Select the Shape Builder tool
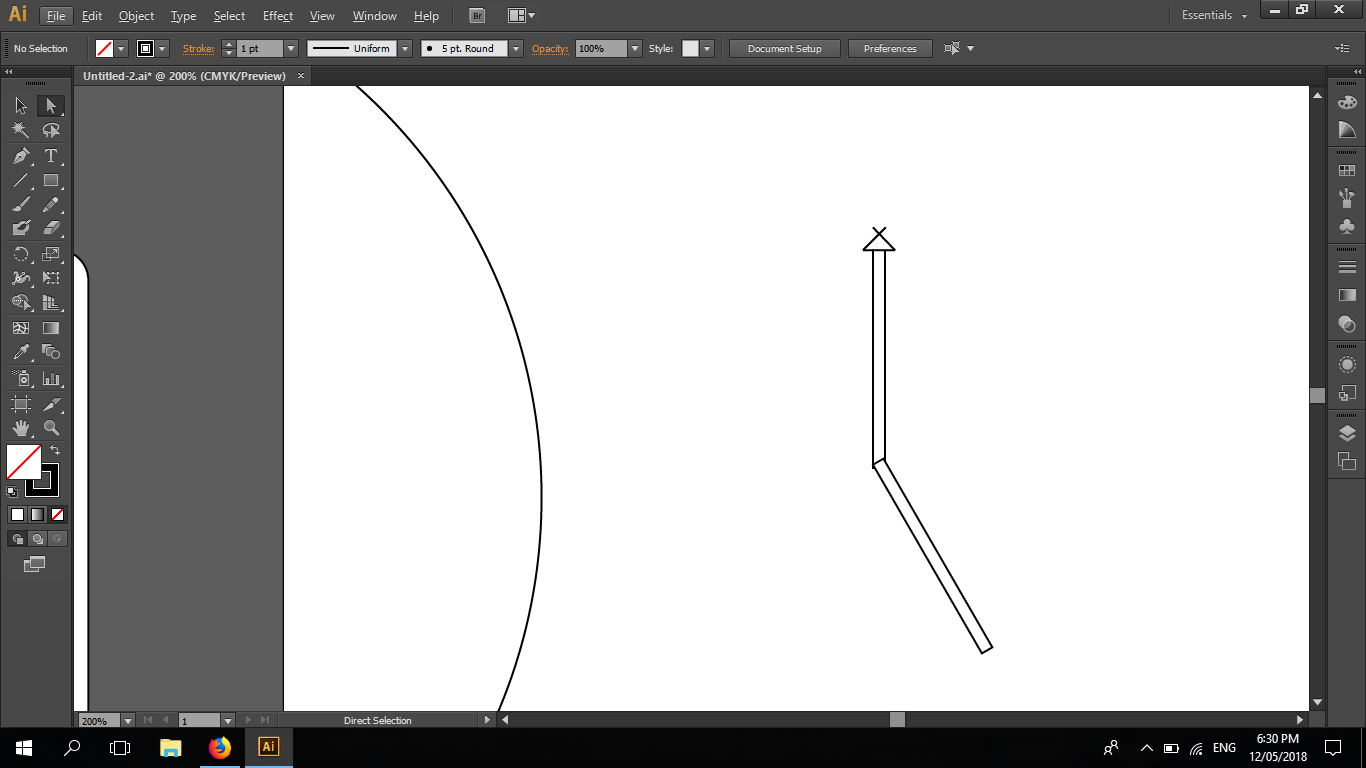This screenshot has width=1366, height=768. coord(21,303)
